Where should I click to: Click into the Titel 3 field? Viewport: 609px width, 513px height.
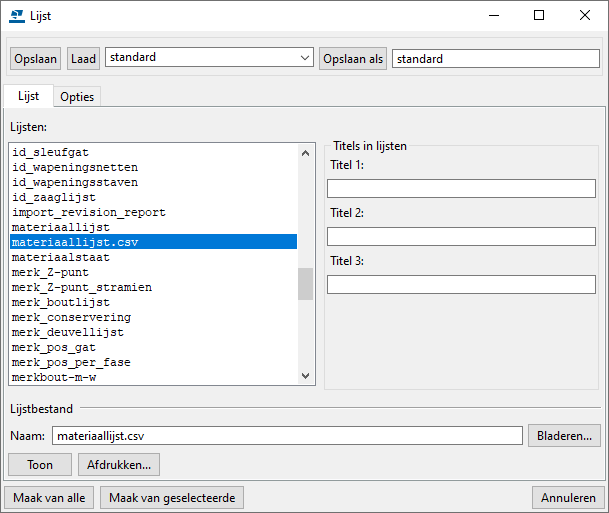[461, 285]
